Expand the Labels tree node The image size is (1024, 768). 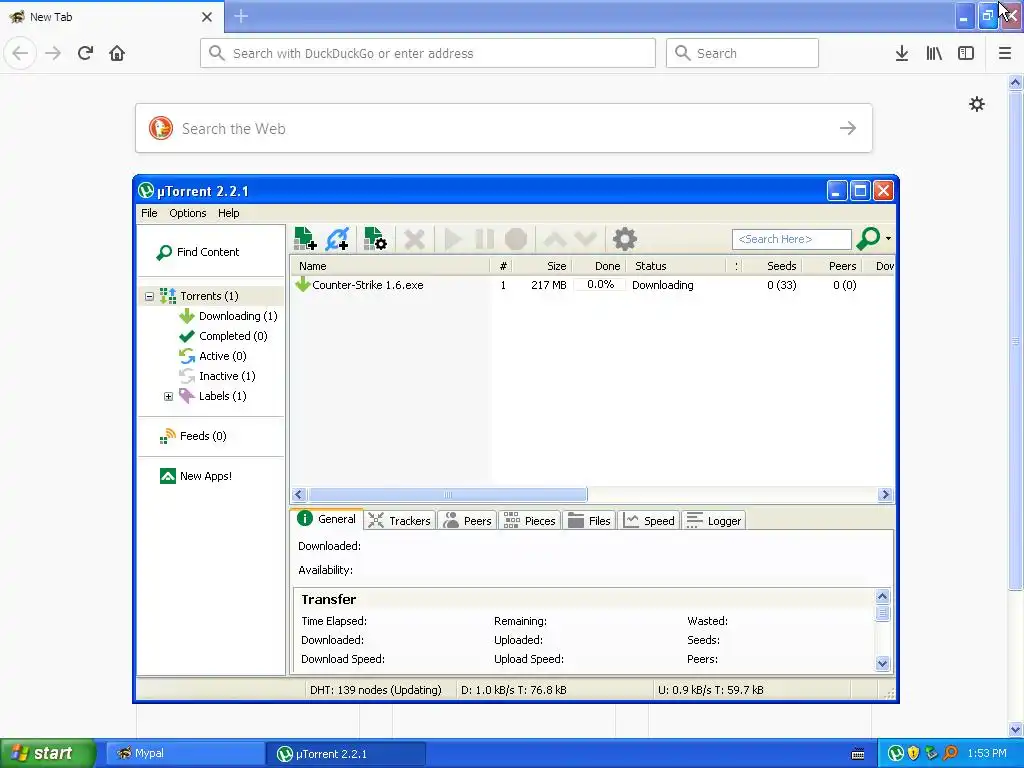168,396
